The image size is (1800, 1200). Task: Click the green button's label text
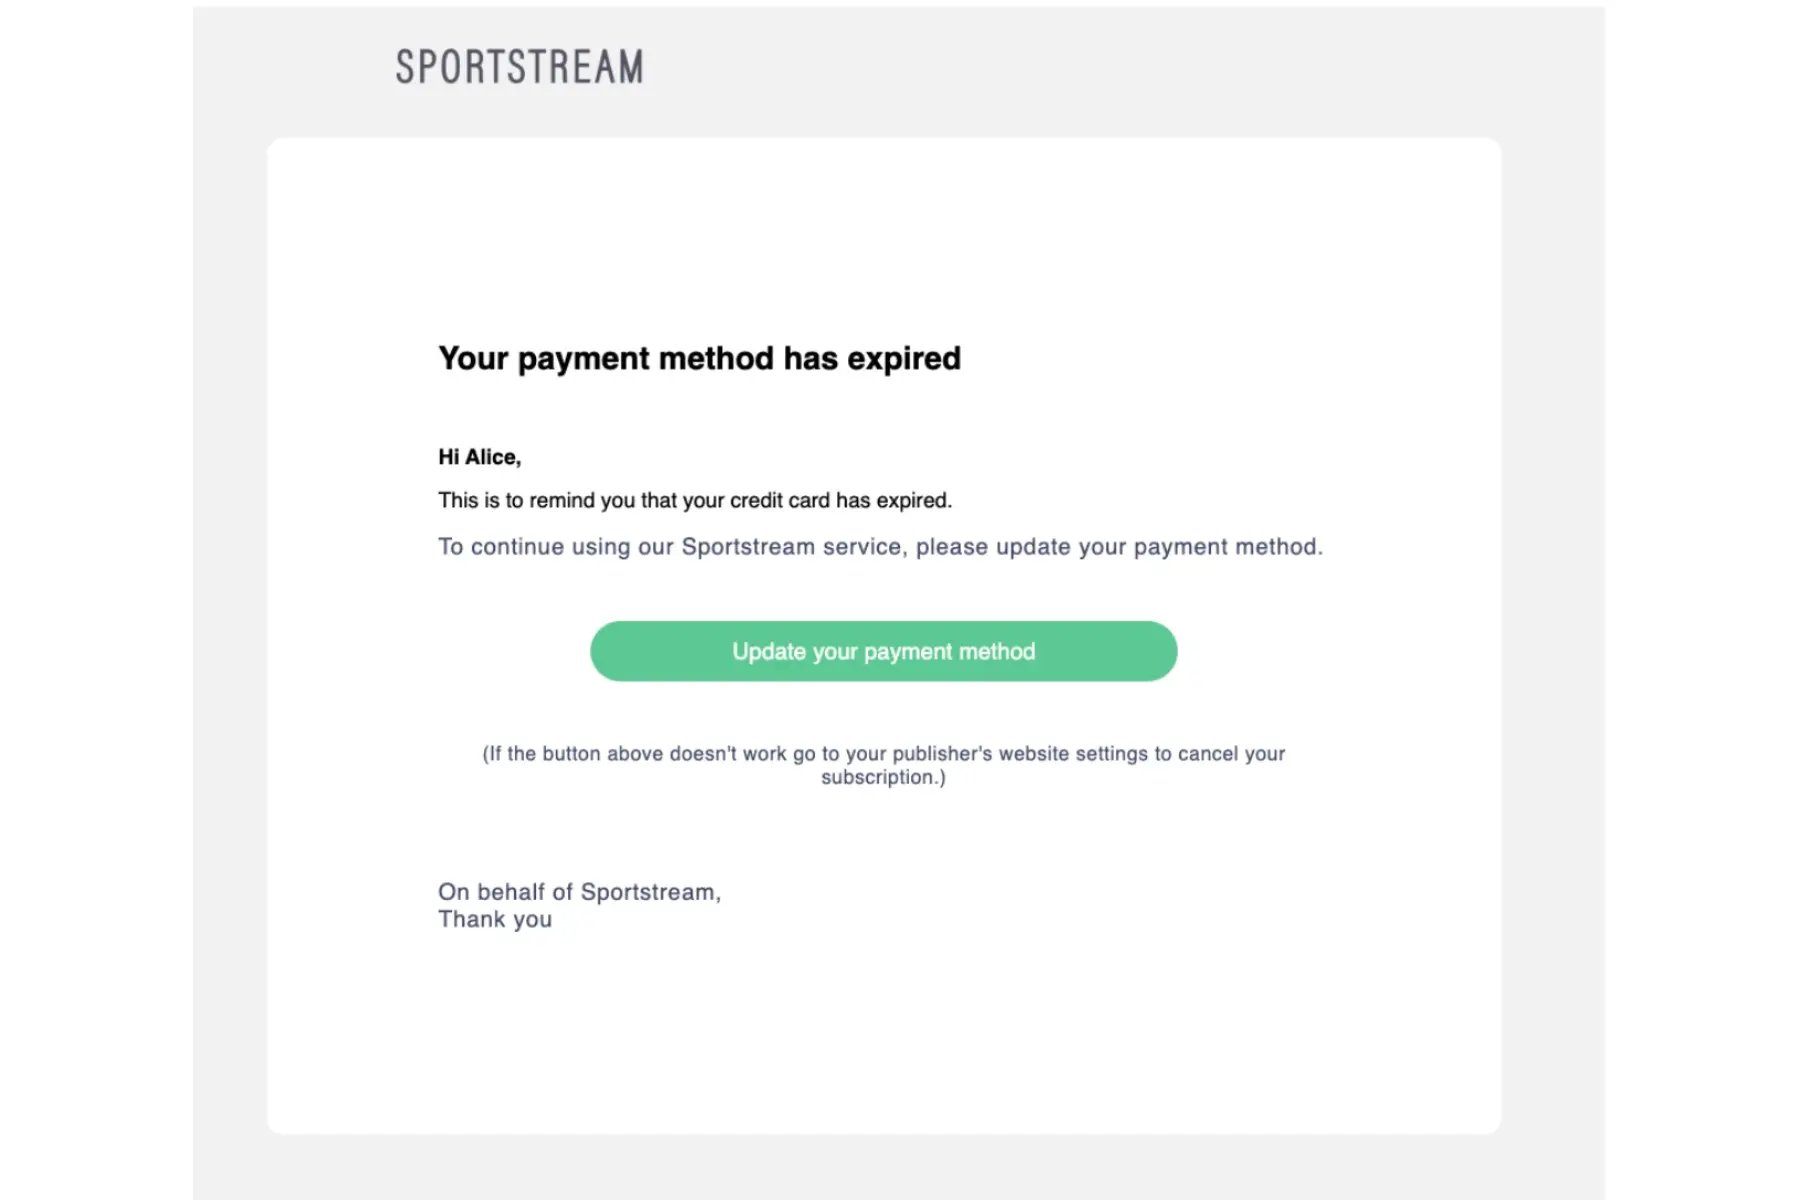883,650
